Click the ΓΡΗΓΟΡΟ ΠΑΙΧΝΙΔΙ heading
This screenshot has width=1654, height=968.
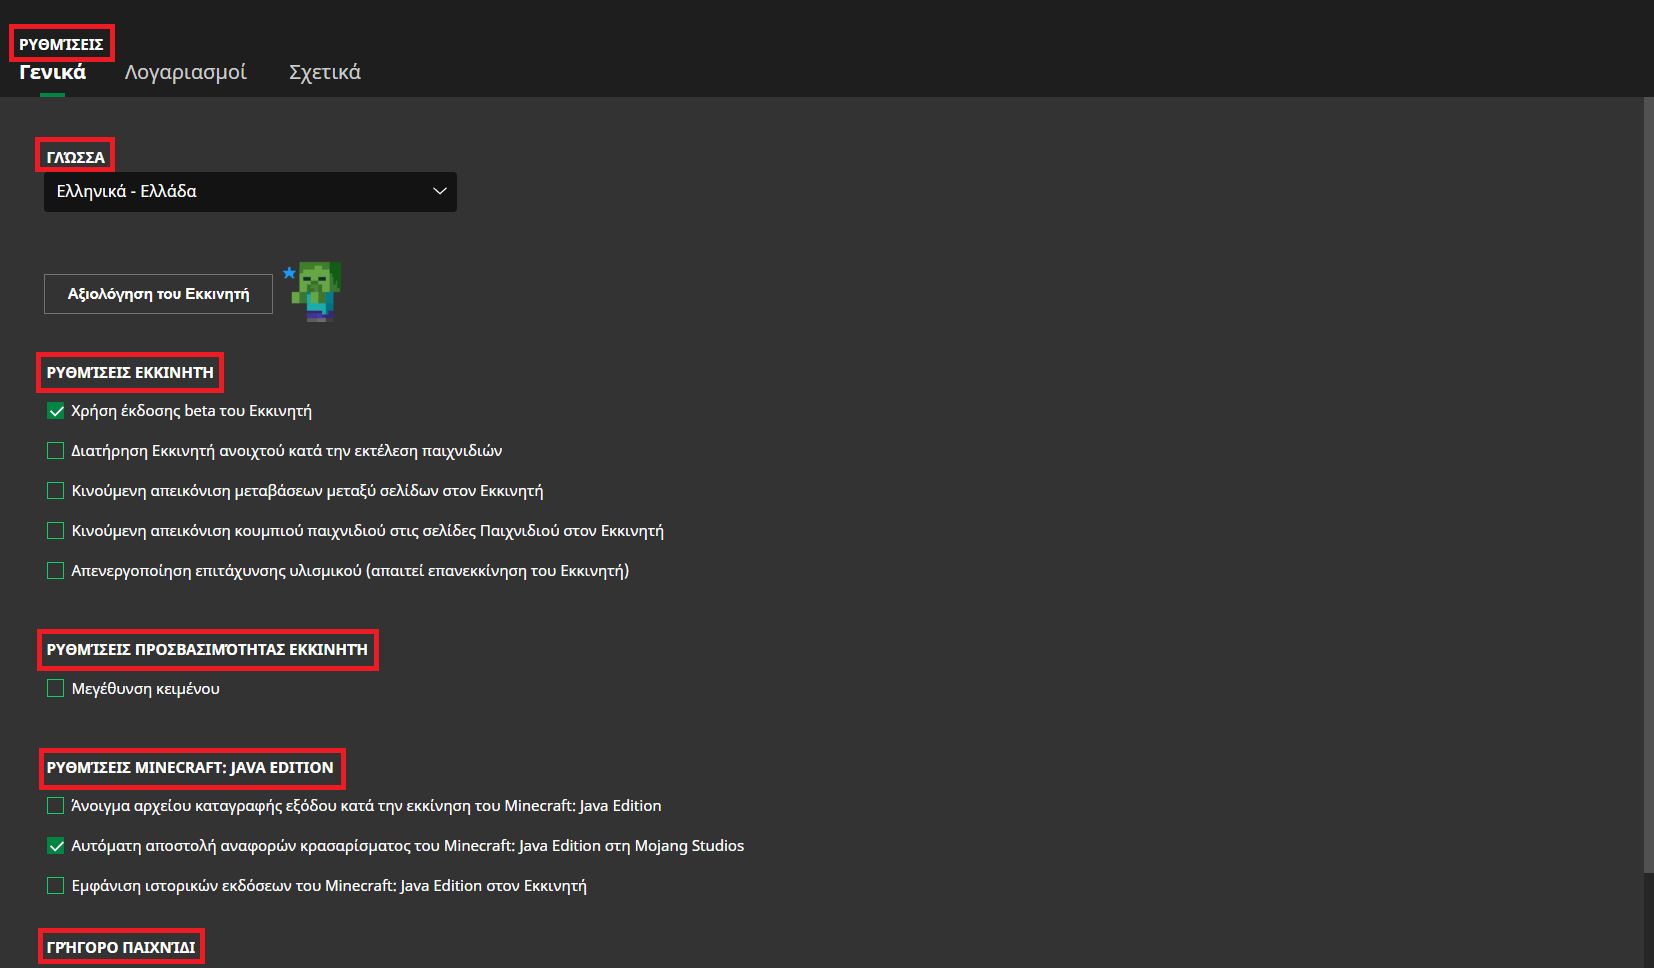[121, 947]
